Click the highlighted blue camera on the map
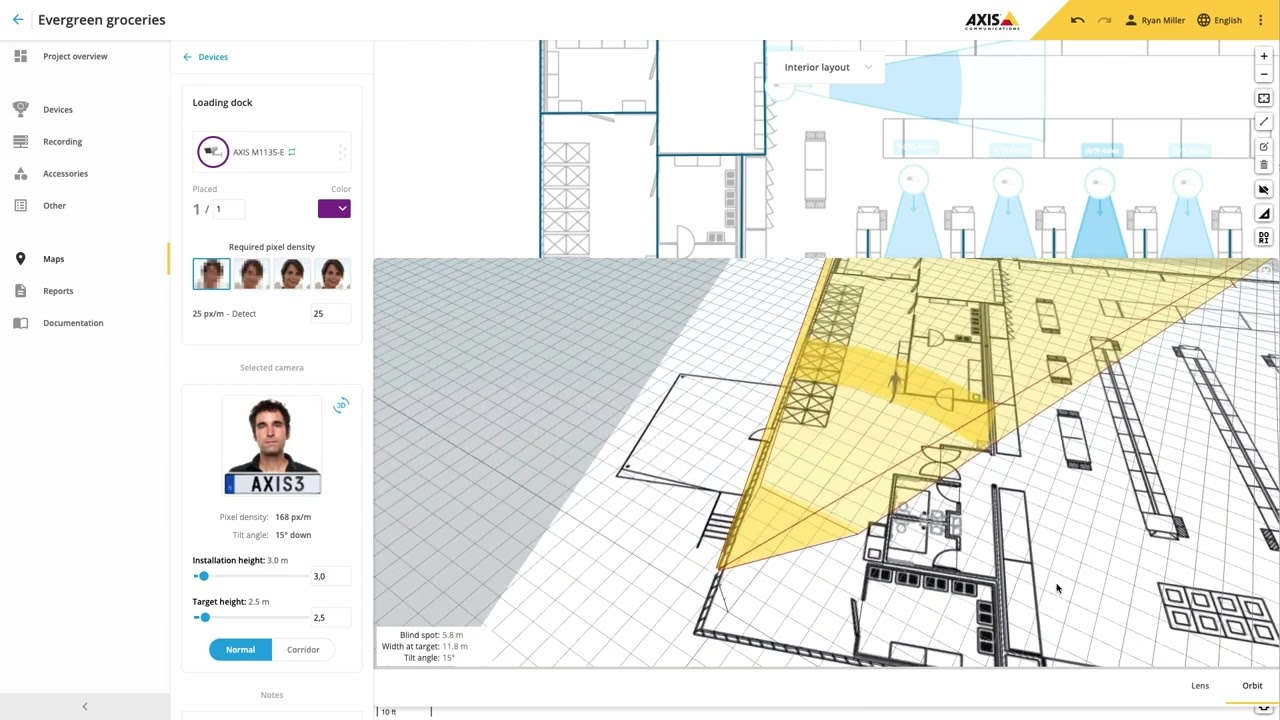 point(1099,182)
